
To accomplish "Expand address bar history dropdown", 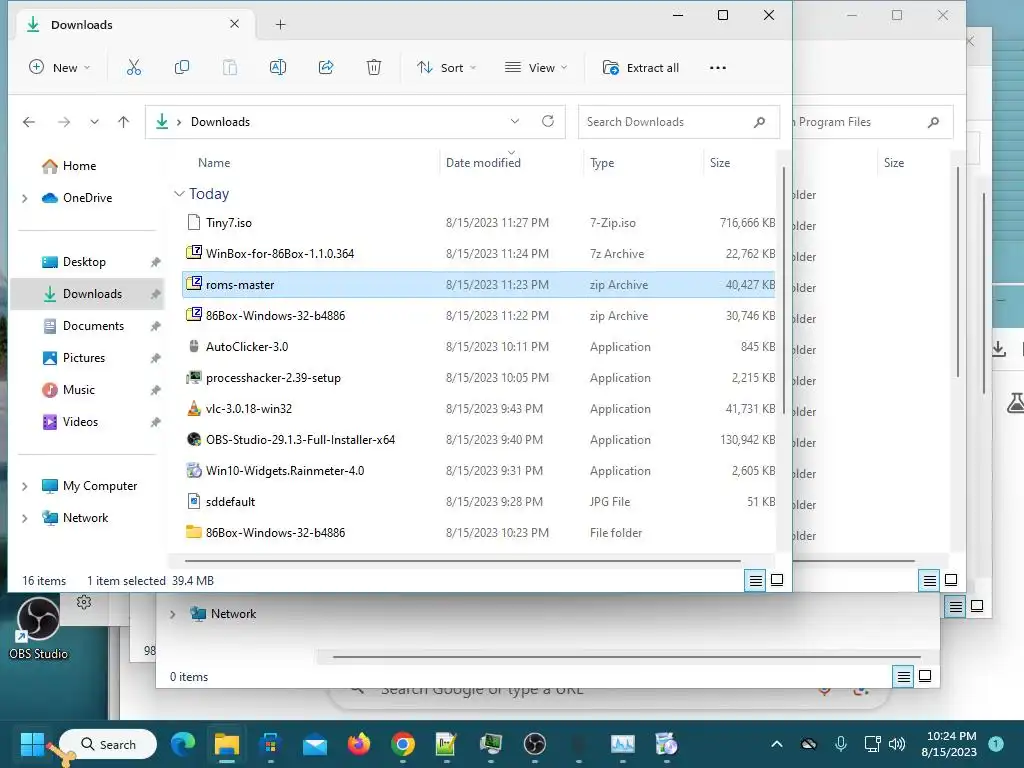I will click(x=515, y=121).
